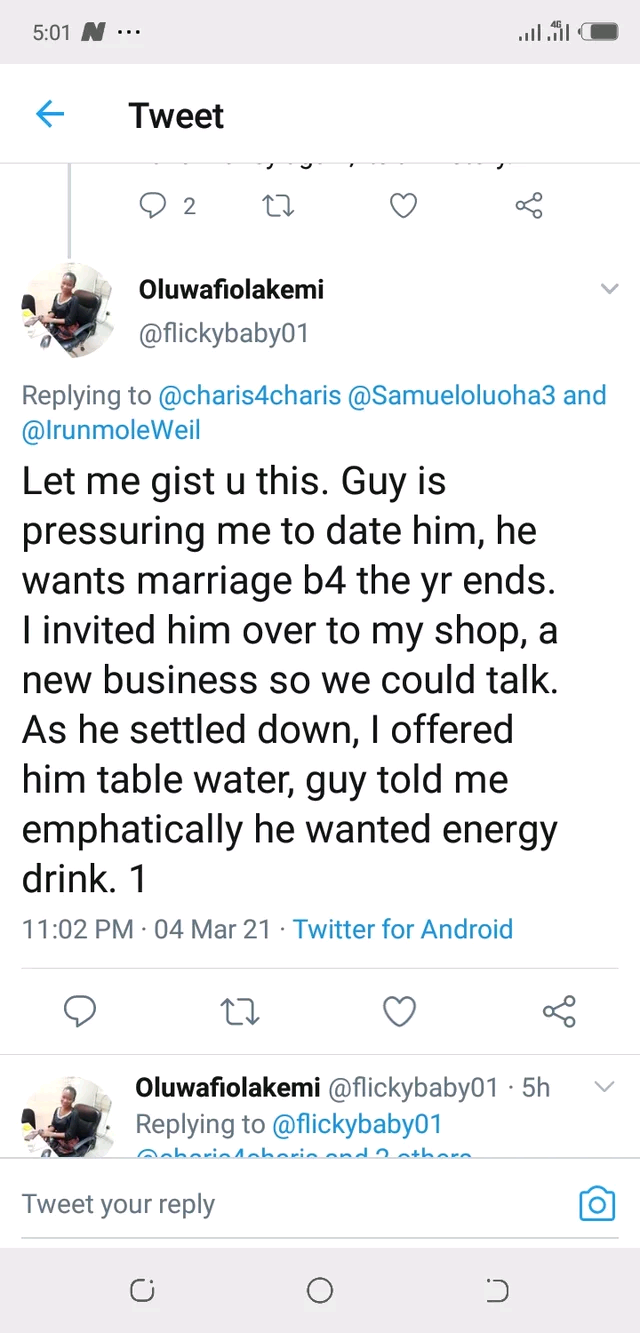Share the main tweet via share icon

(559, 1012)
